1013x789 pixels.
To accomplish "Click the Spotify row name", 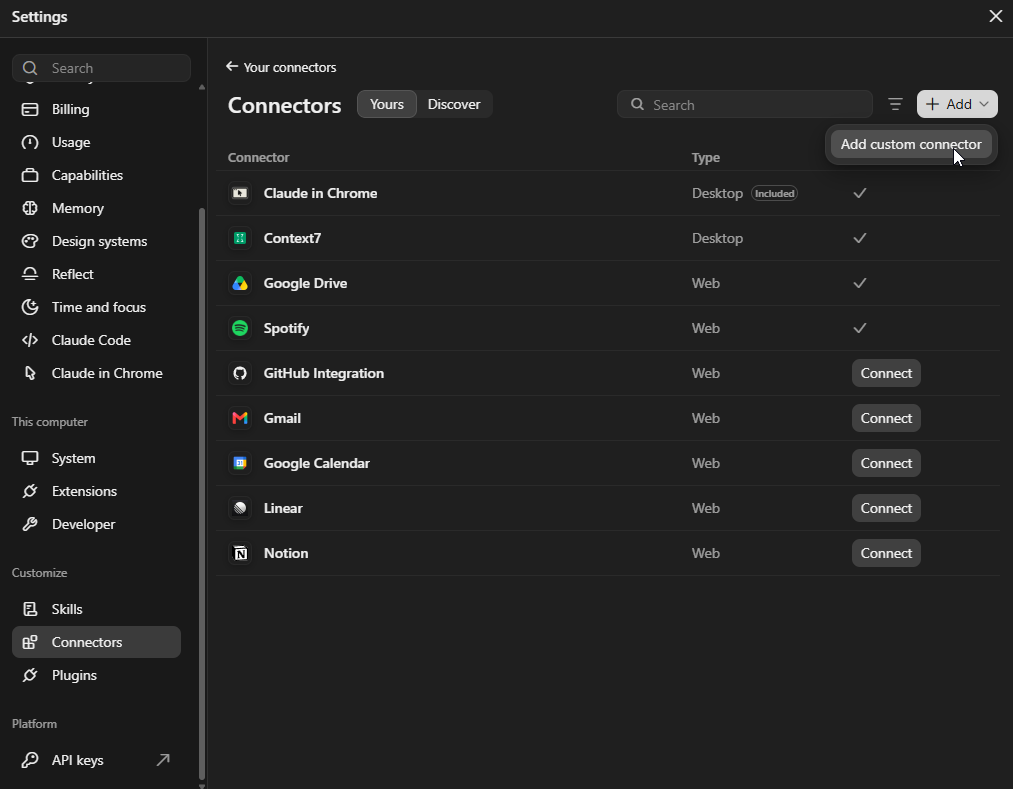I will pyautogui.click(x=286, y=328).
